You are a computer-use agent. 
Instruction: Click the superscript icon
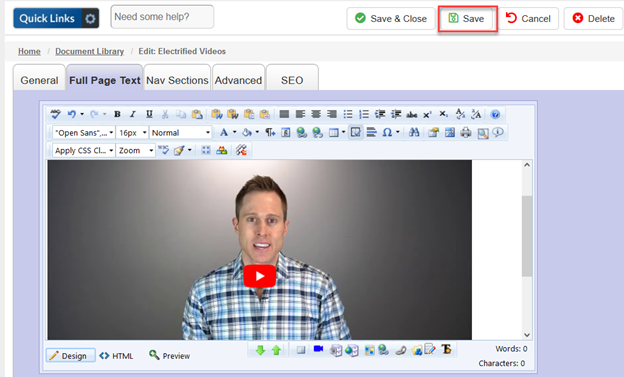pos(427,114)
